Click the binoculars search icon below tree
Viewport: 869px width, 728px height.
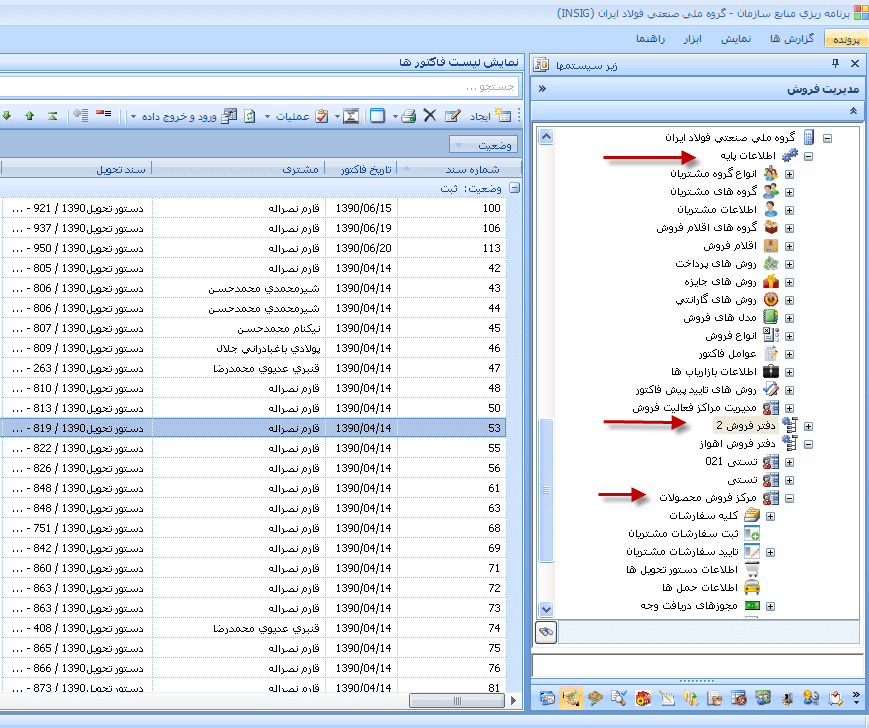pos(546,632)
